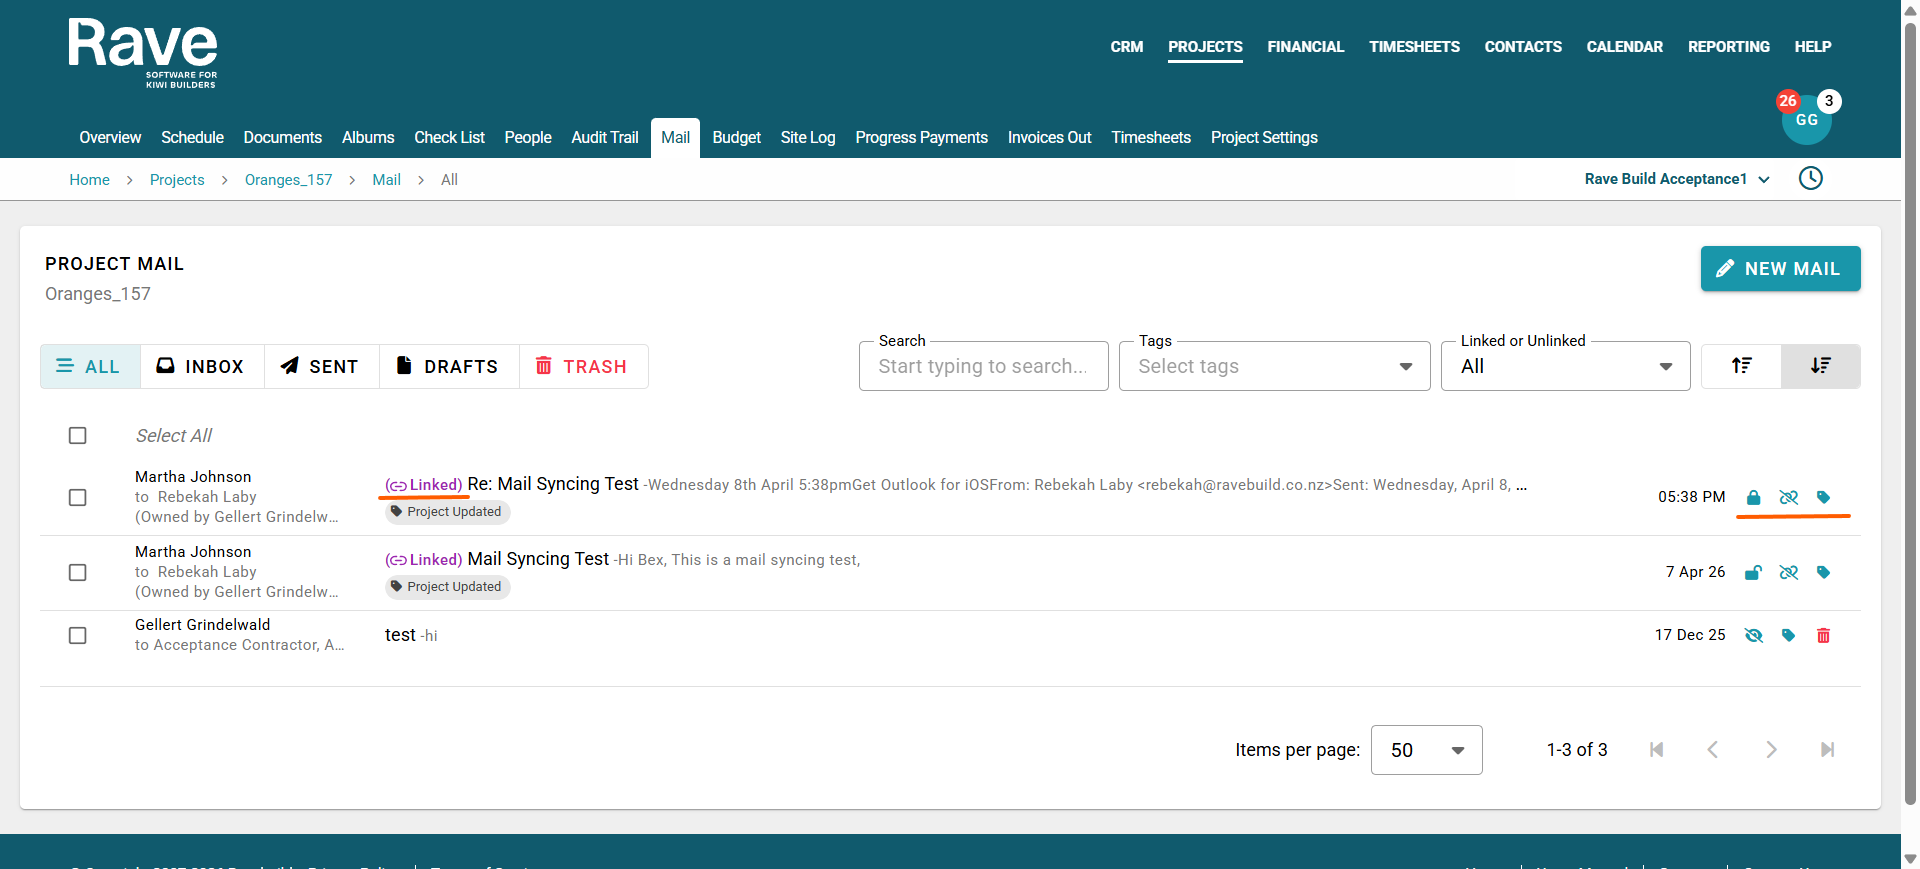Viewport: 1920px width, 869px height.
Task: Select the checkbox for the Gellert Grindelwald email
Action: 78,636
